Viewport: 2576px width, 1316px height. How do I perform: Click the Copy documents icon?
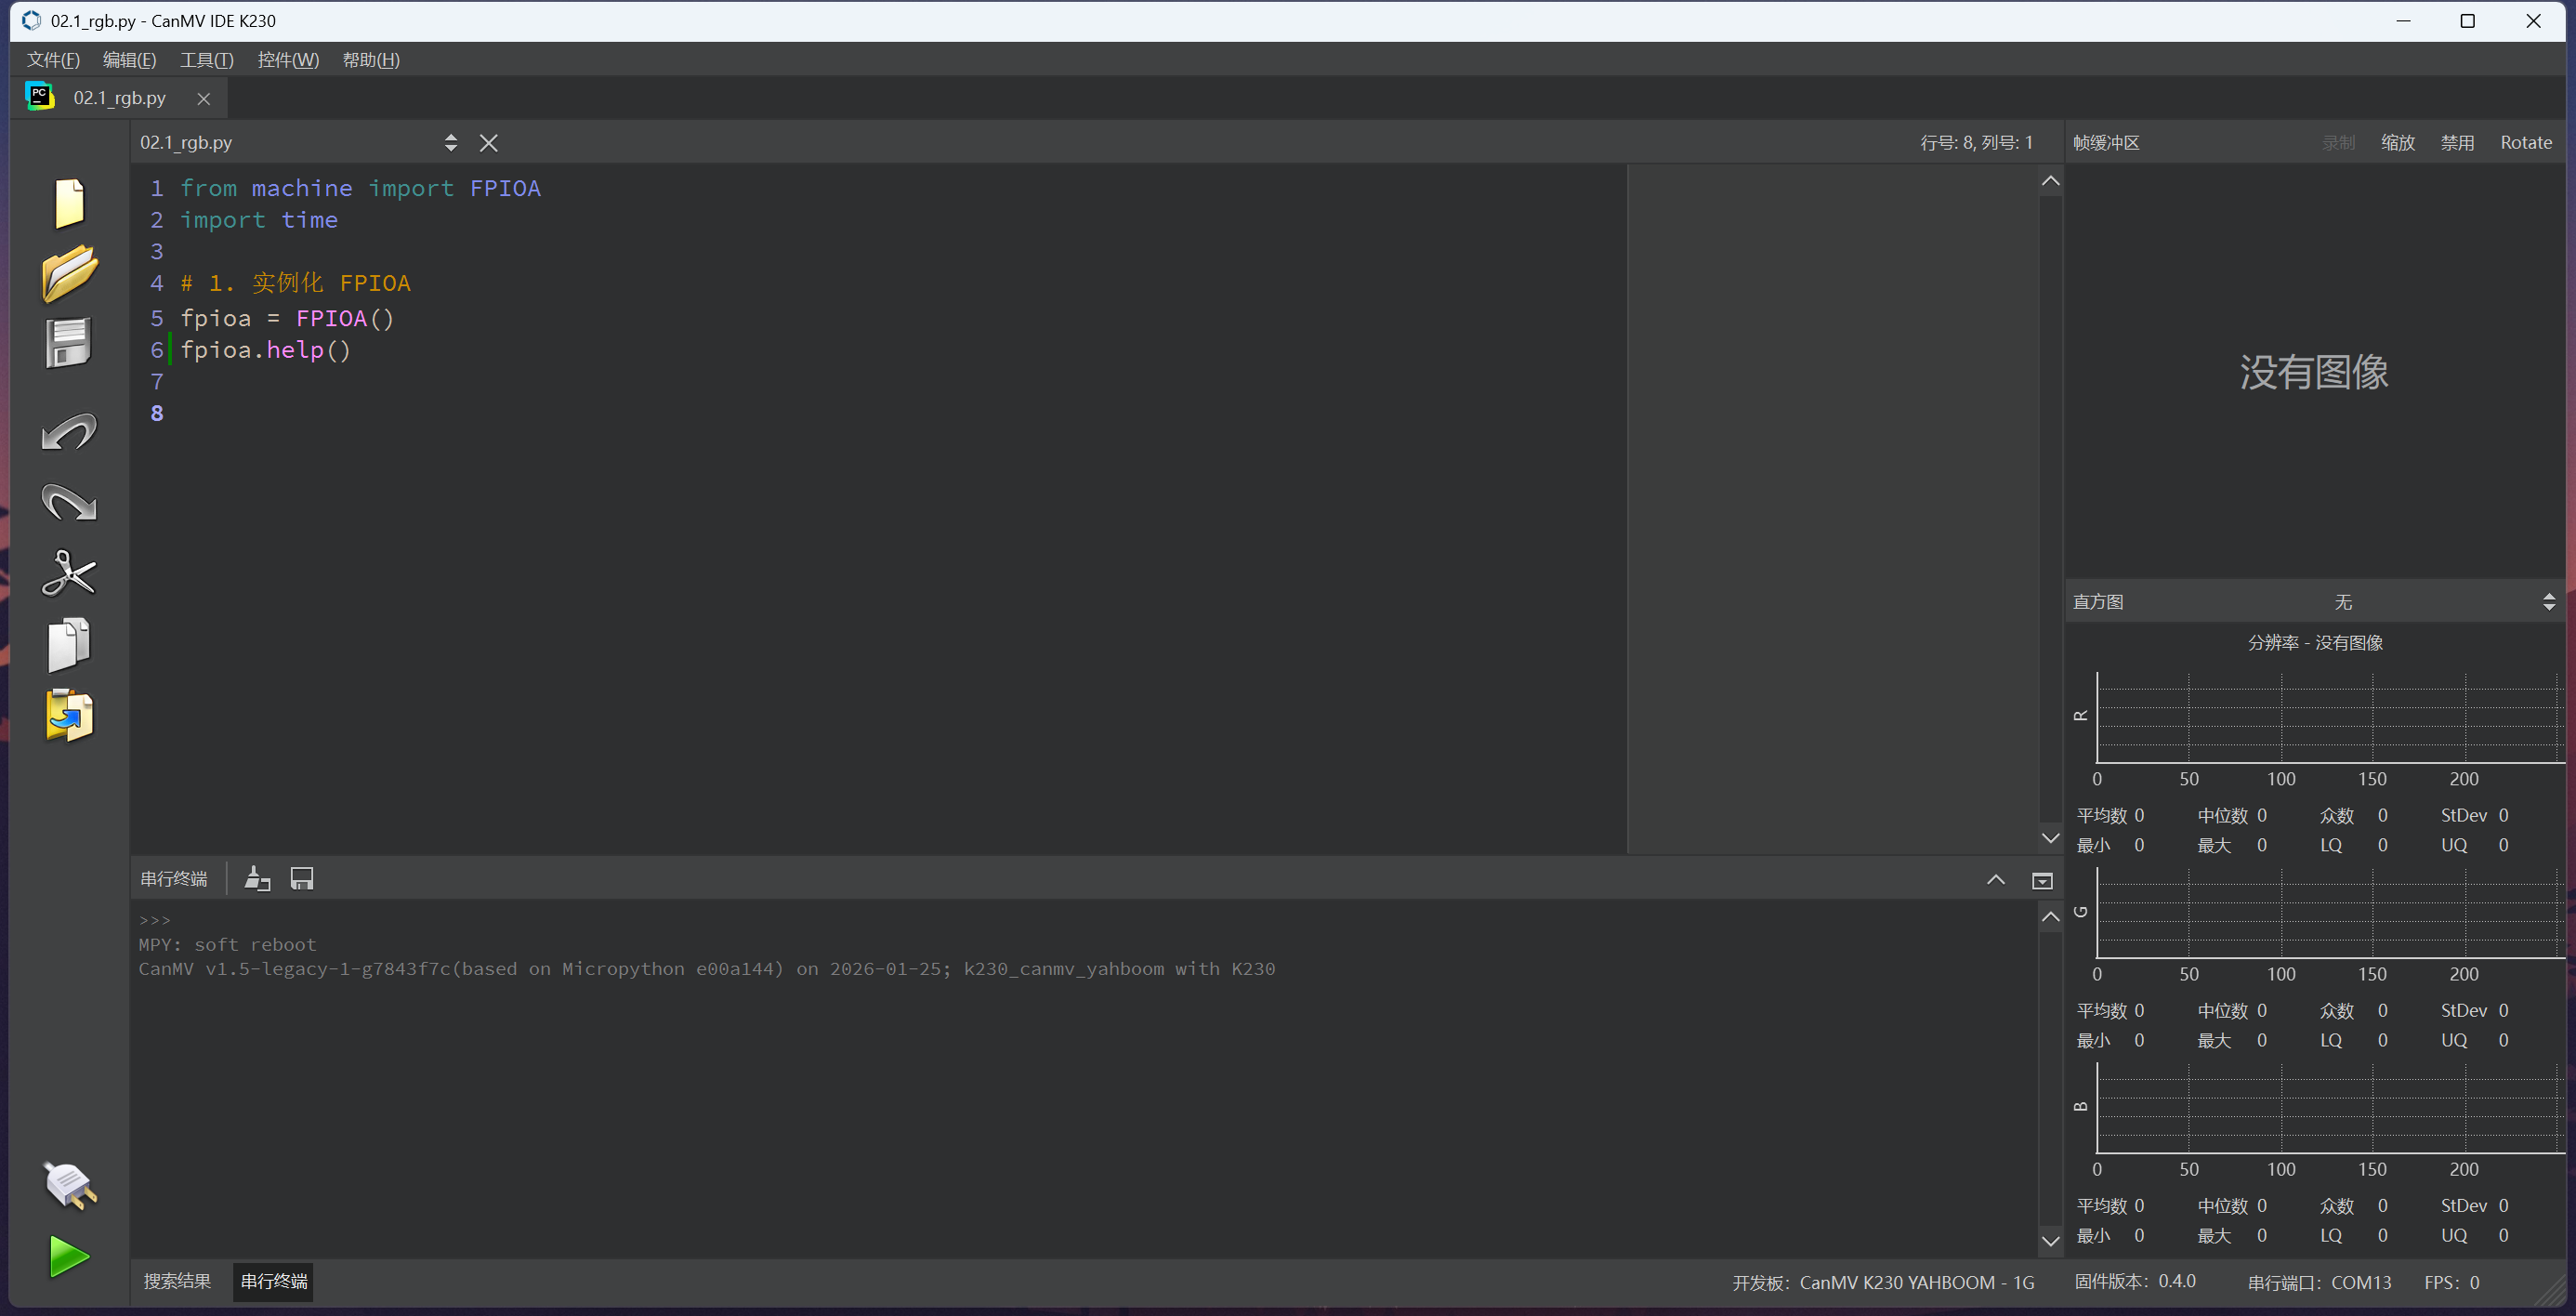69,645
